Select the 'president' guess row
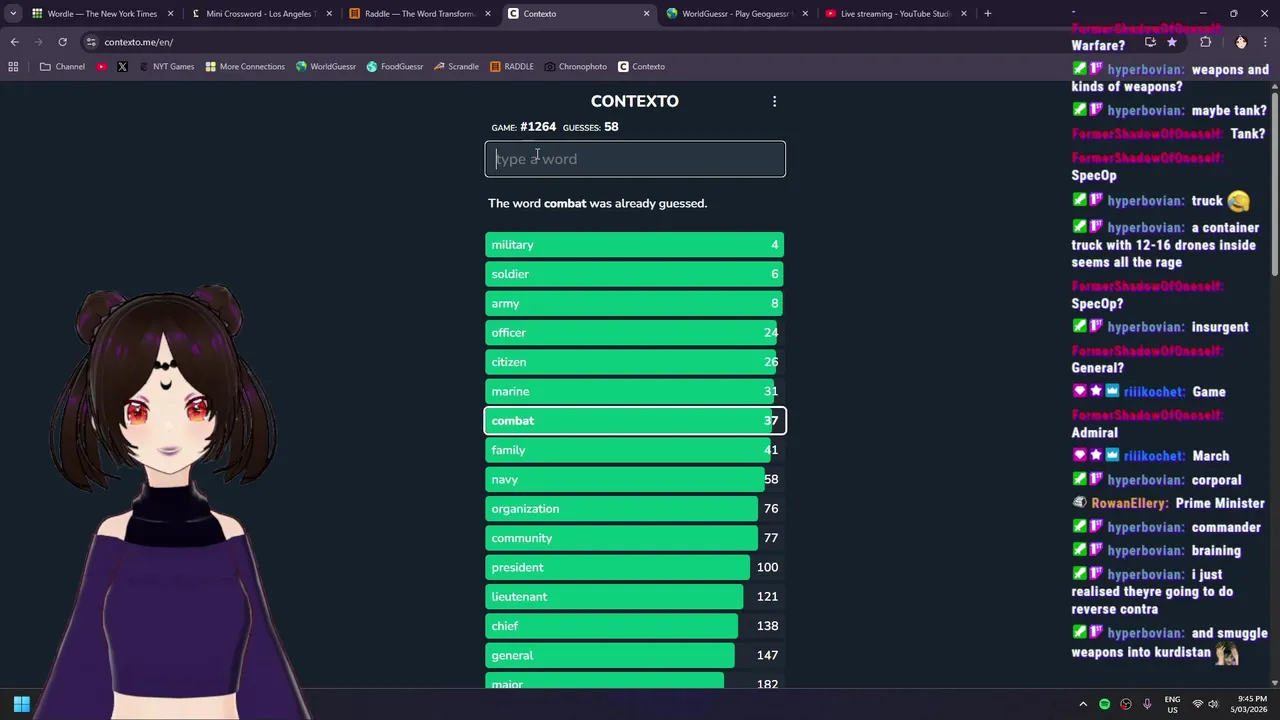The height and width of the screenshot is (720, 1280). [635, 567]
